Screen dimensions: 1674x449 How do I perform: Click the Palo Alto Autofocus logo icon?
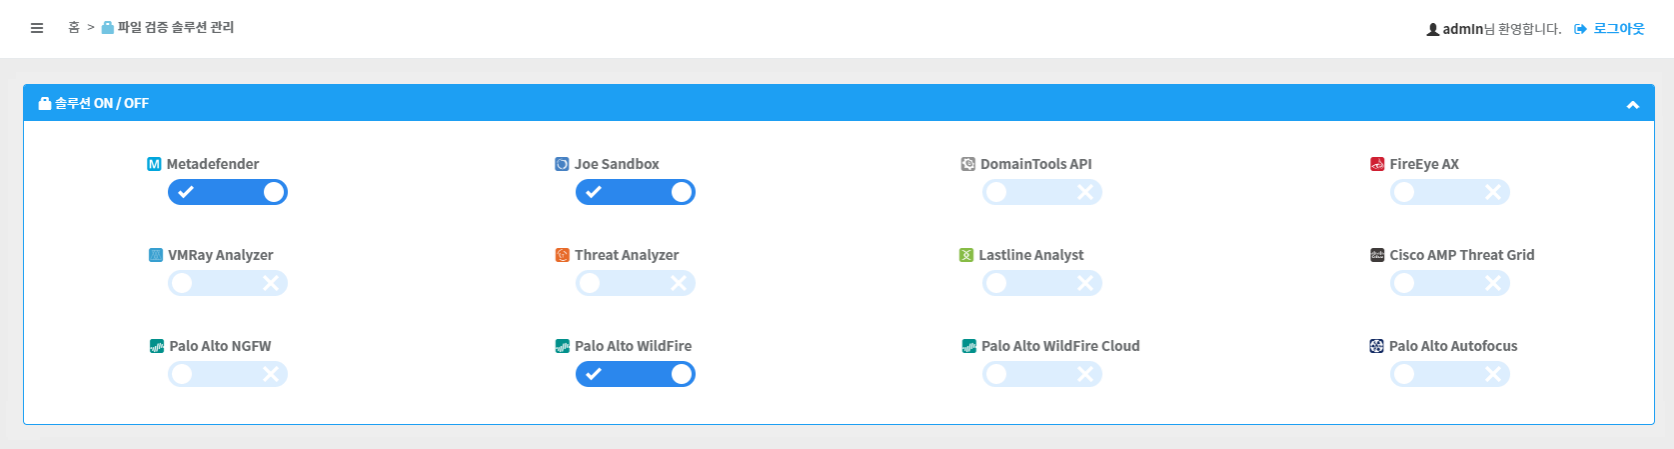coord(1377,346)
